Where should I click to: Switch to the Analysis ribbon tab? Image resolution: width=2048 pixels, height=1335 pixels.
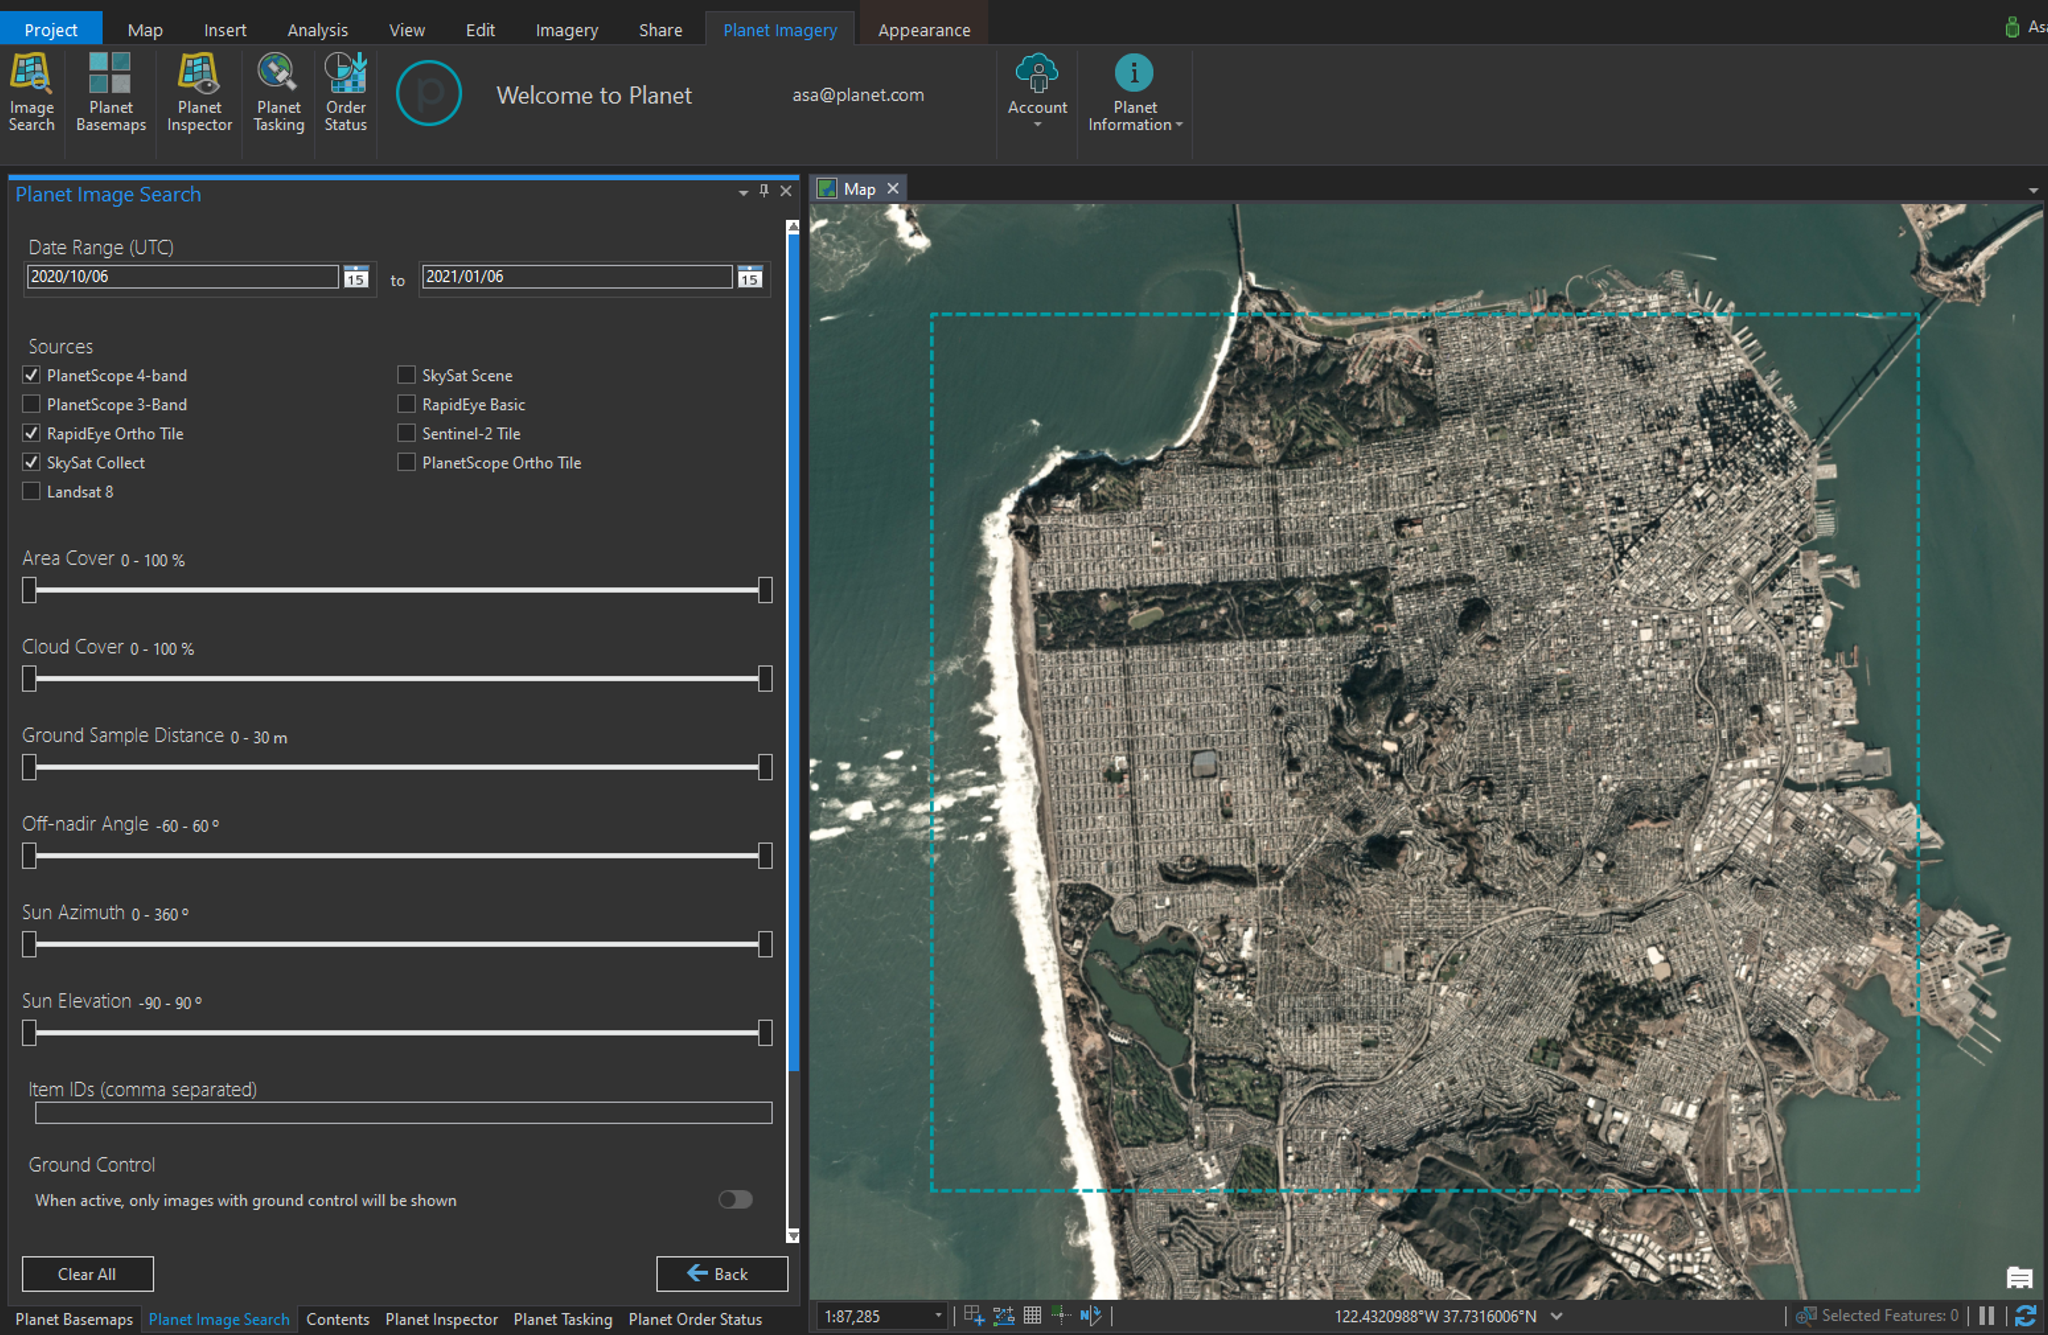point(317,30)
